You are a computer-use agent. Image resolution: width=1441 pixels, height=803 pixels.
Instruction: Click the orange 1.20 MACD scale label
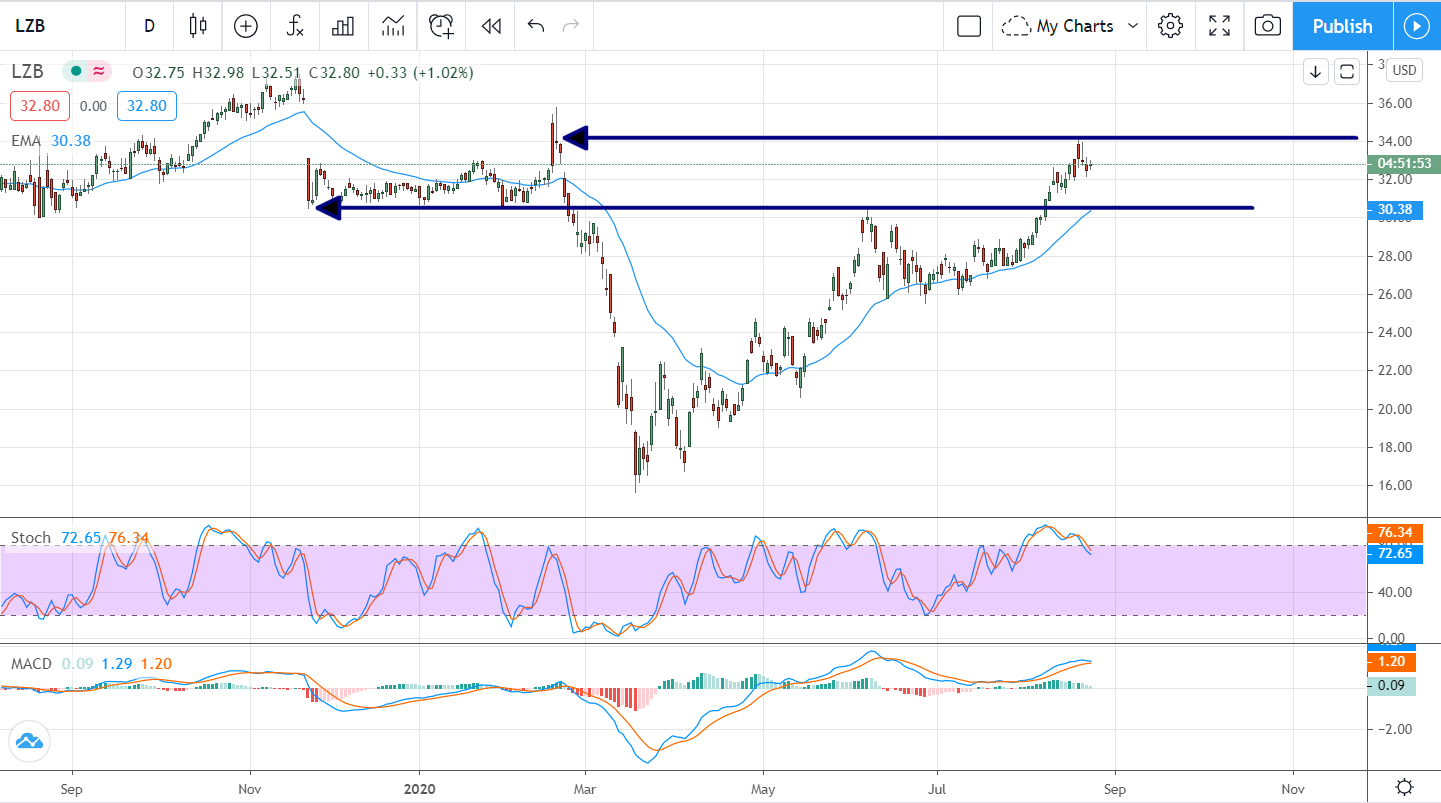tap(1394, 662)
